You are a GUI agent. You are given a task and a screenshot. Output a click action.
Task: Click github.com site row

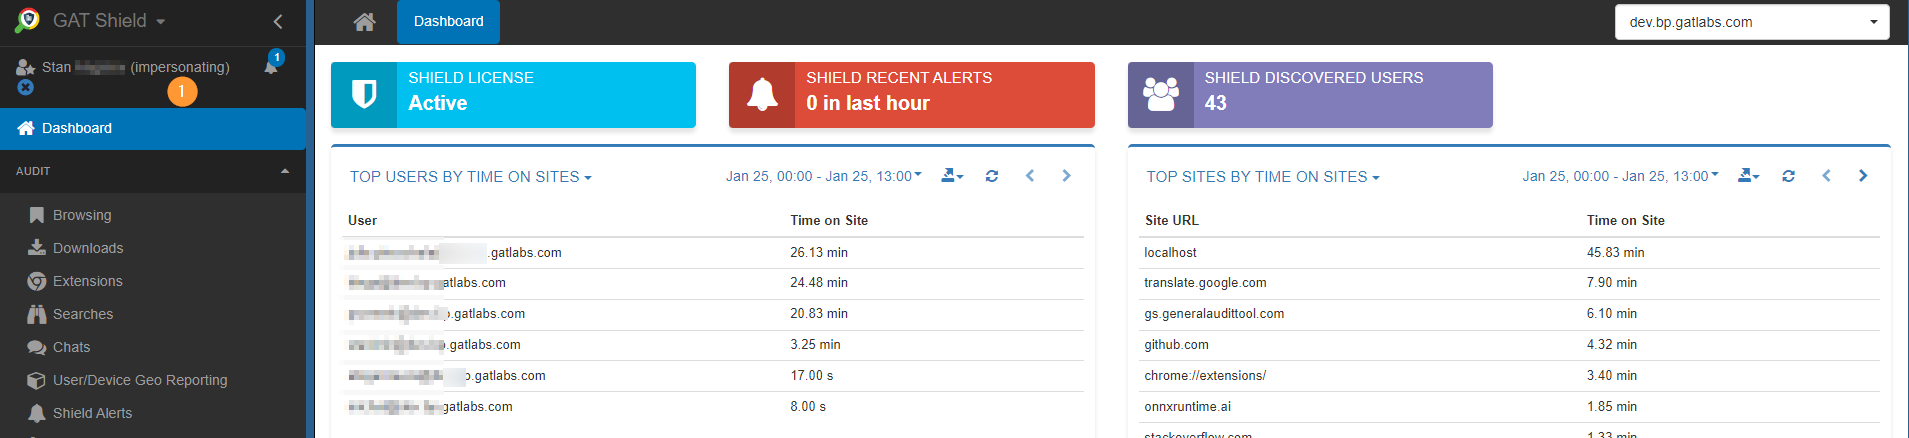(1510, 345)
